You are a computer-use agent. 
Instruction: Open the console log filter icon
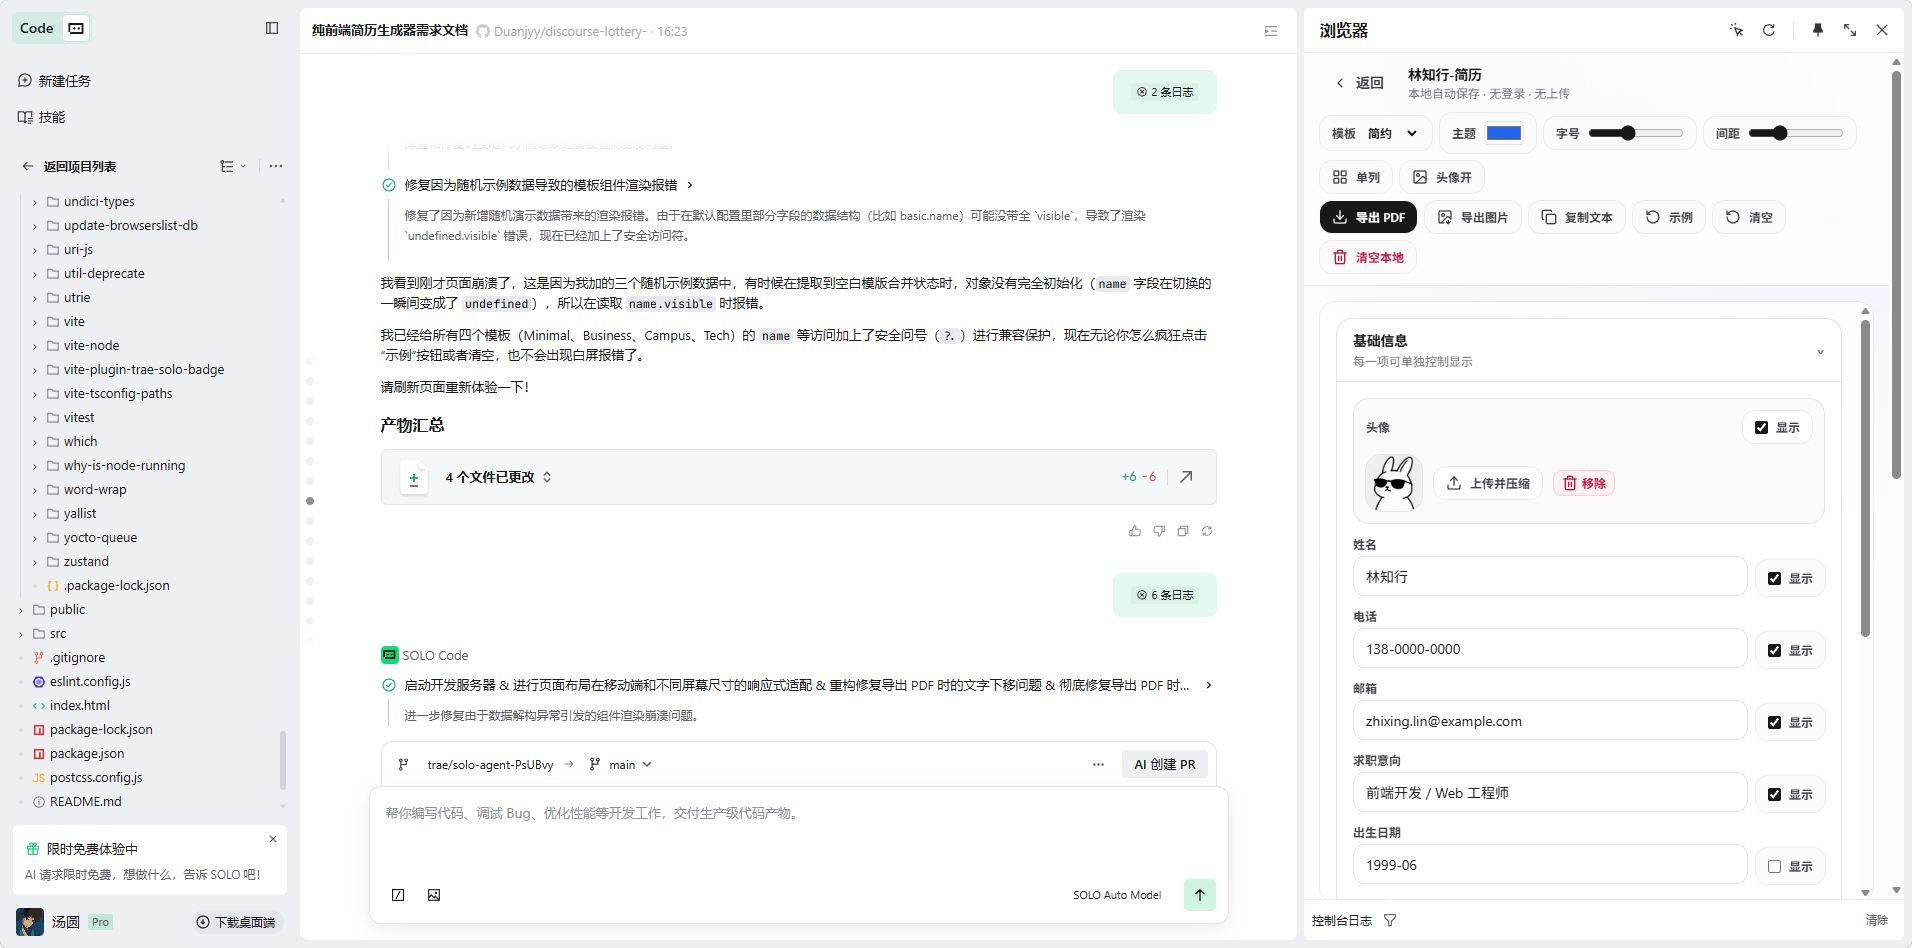[x=1390, y=920]
